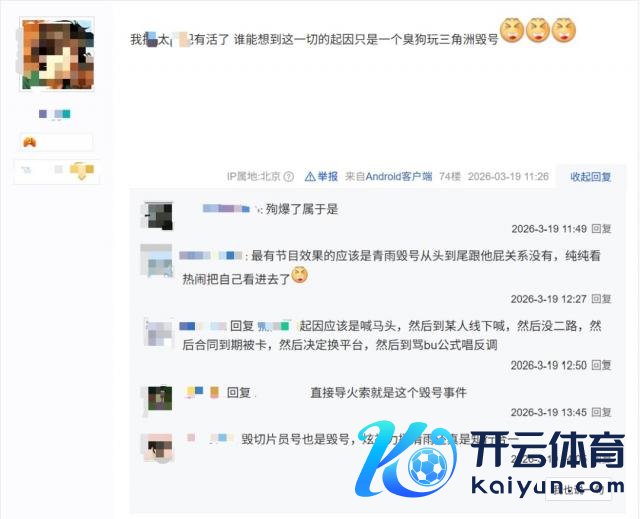Click the orange badge icon below the username
The height and width of the screenshot is (519, 640).
[30, 142]
